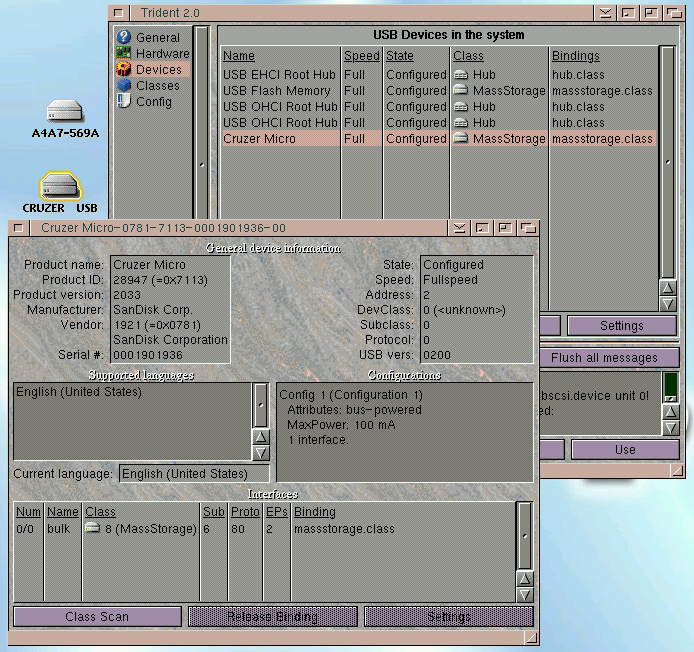Click Supported languages list up arrow

[x=261, y=437]
